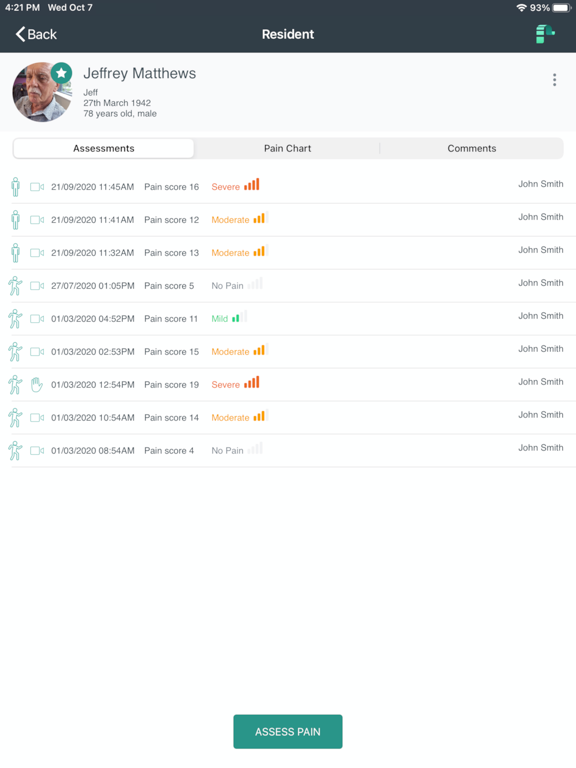Click No Pain label on score 5 row

pos(227,286)
